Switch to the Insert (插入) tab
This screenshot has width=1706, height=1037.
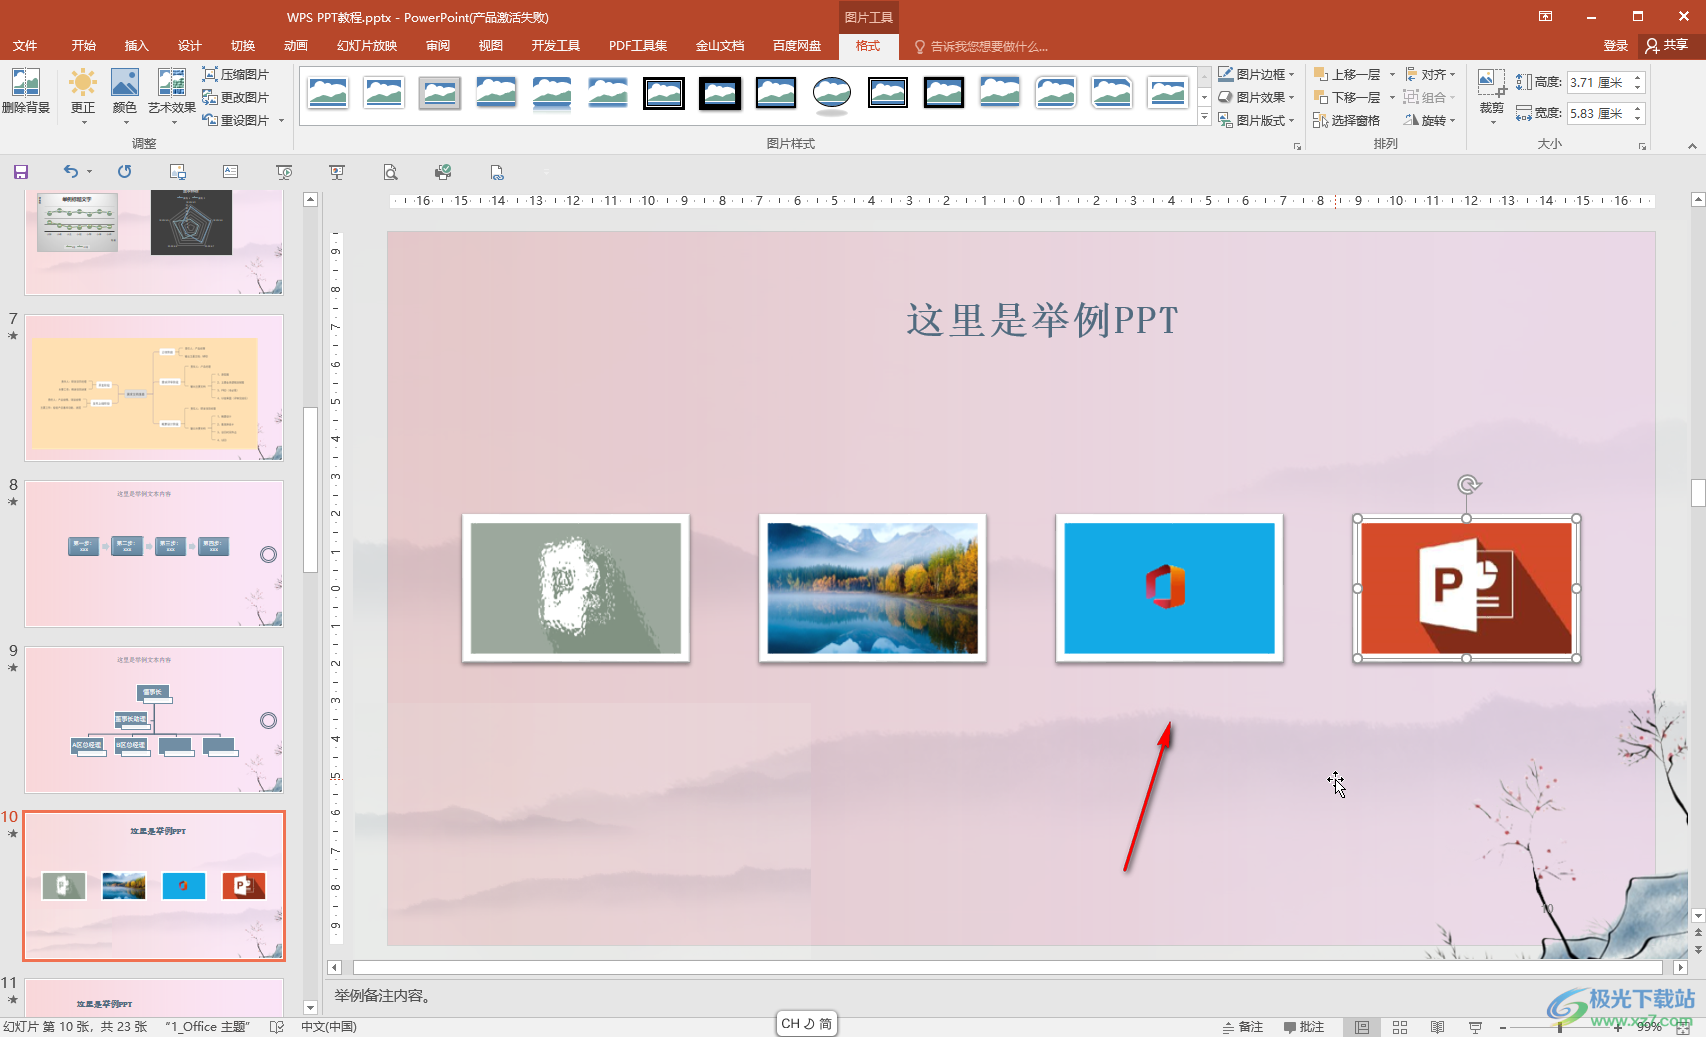point(136,46)
